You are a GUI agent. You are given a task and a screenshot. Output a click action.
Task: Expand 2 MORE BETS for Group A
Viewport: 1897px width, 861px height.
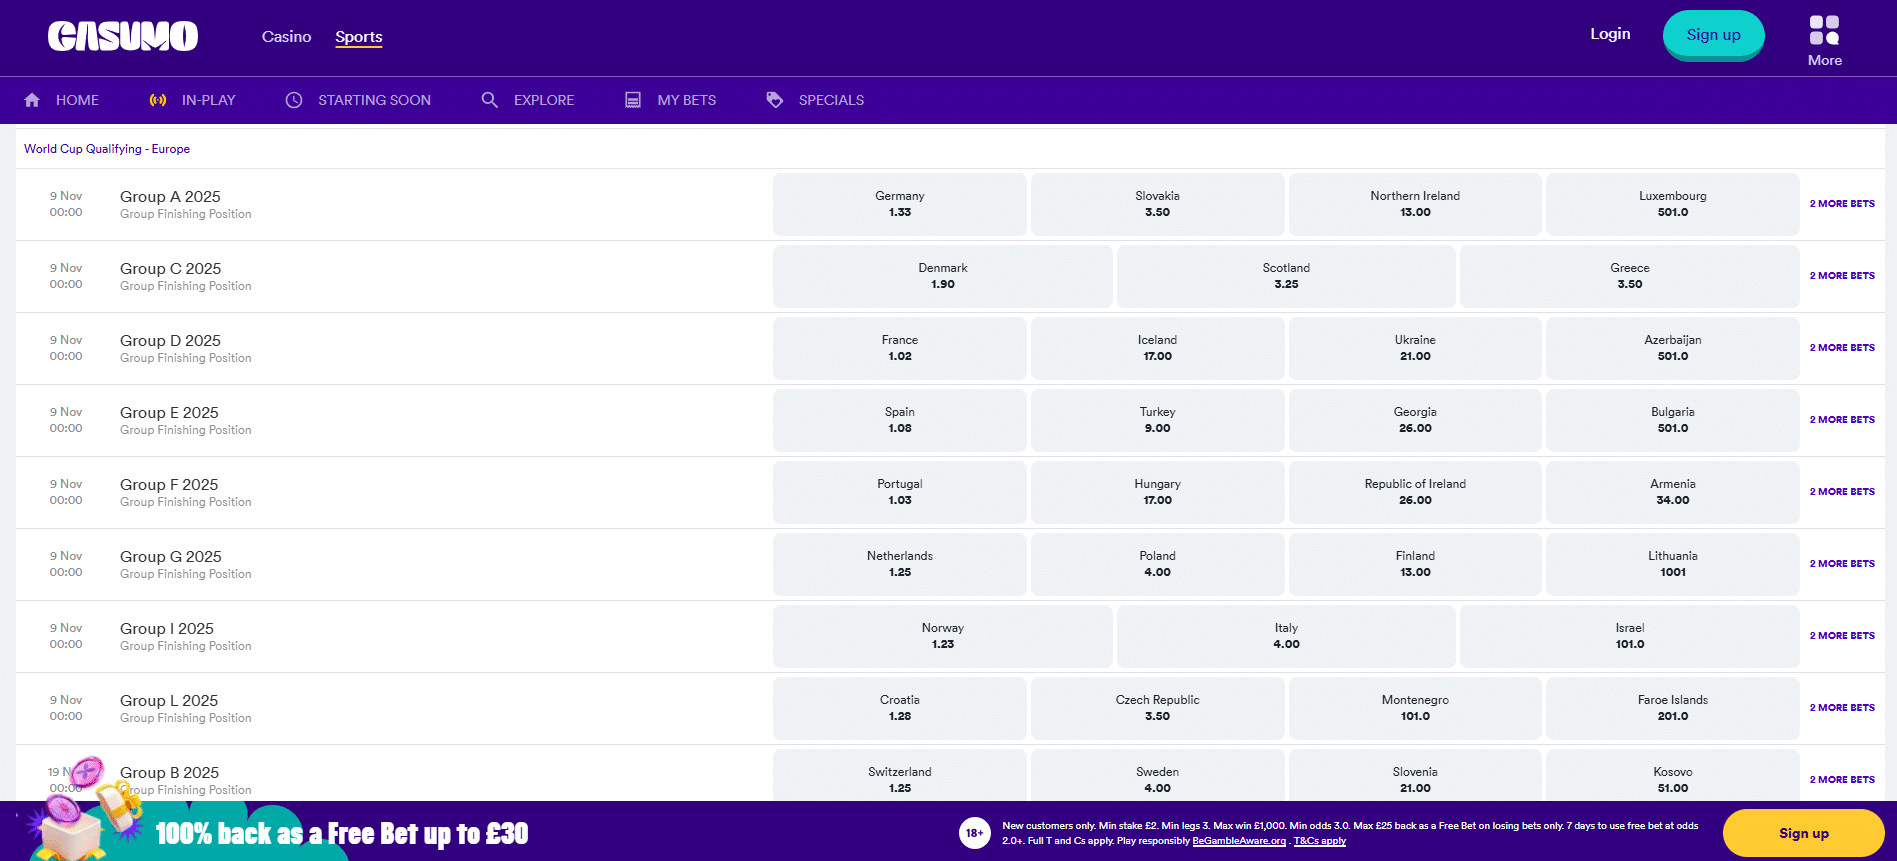click(1842, 204)
